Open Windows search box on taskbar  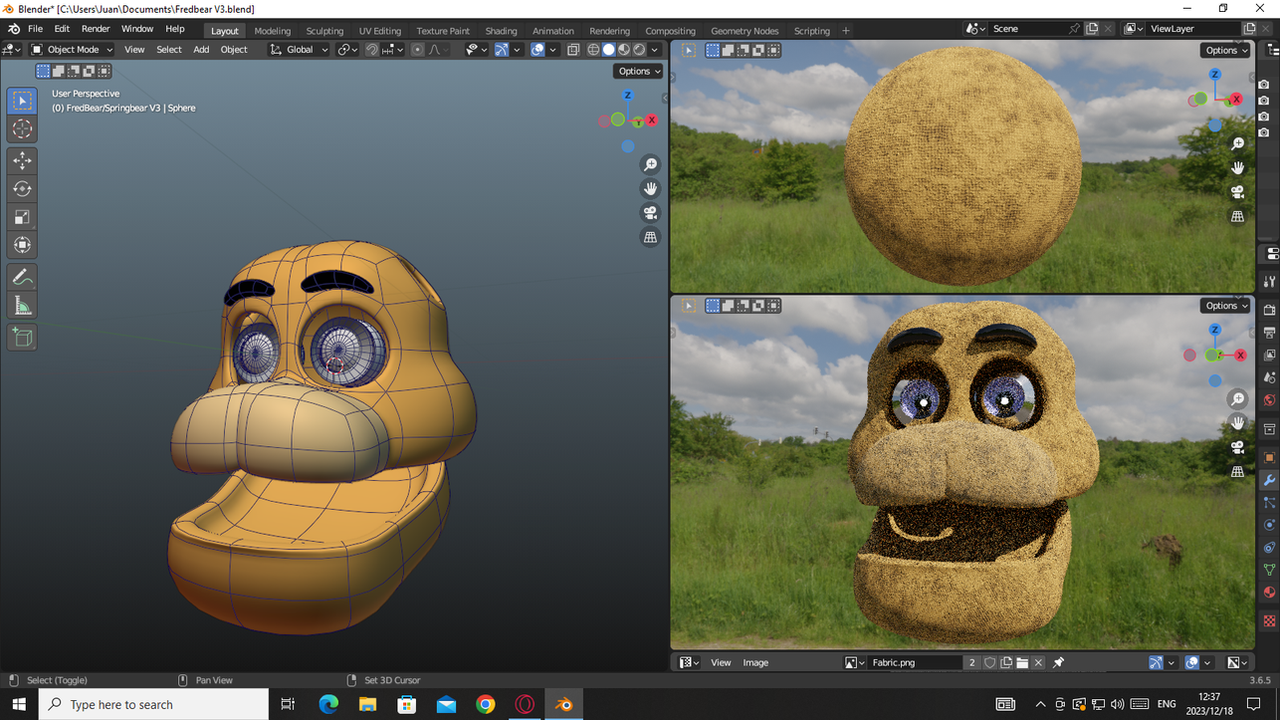[x=154, y=704]
